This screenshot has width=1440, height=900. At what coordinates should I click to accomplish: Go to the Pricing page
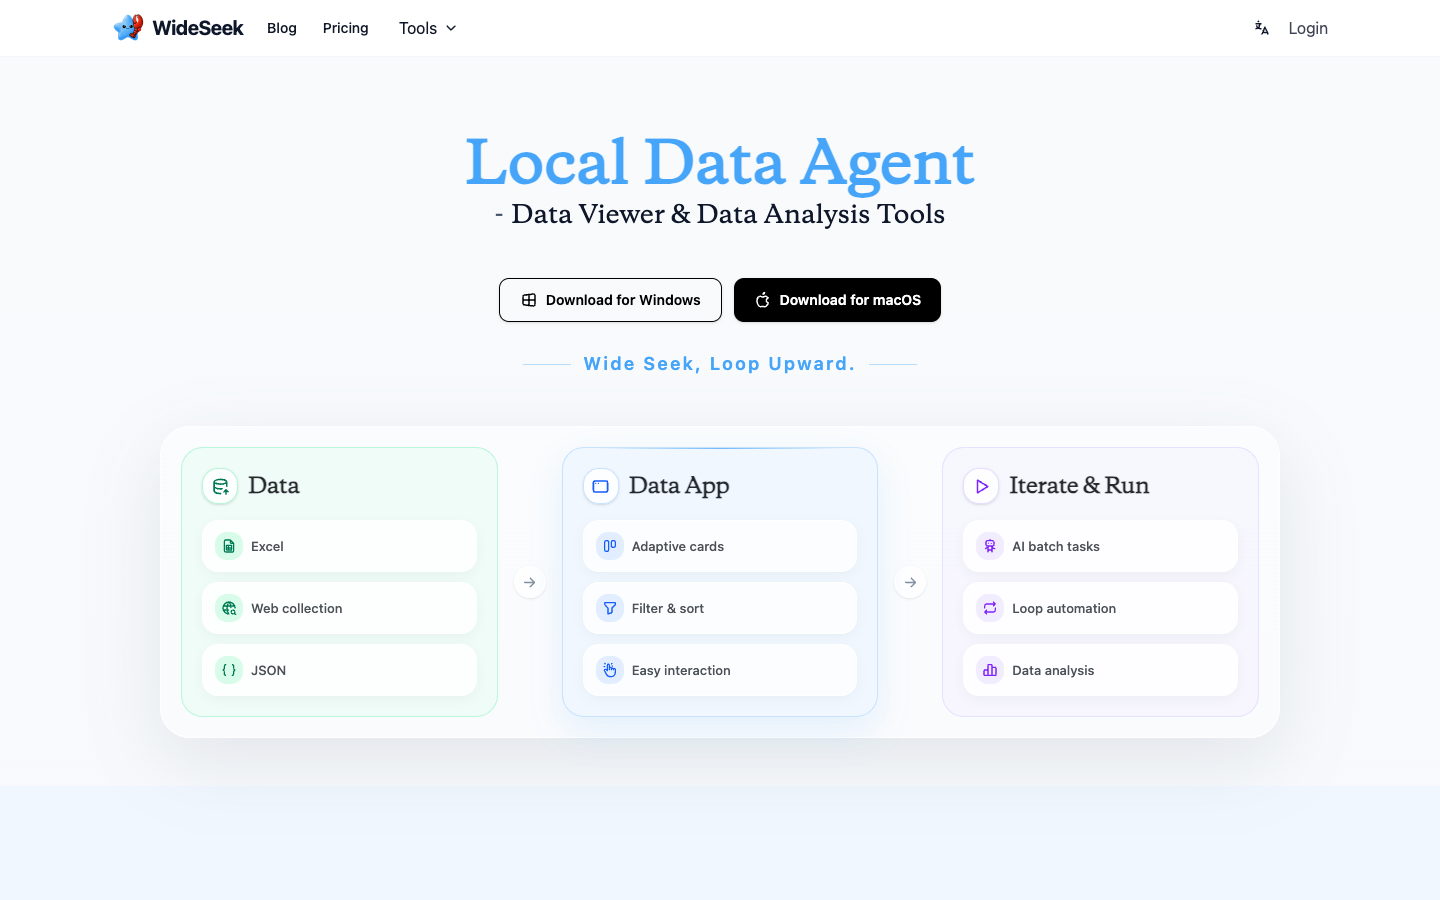346,28
